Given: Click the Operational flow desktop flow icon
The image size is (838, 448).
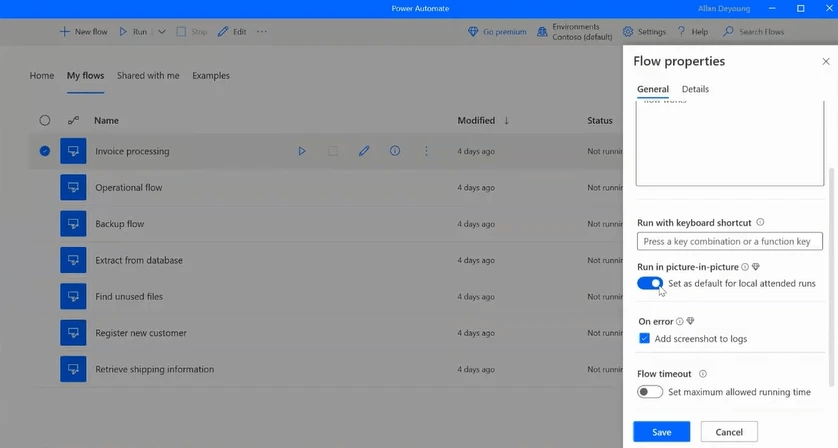Looking at the screenshot, I should (x=73, y=188).
